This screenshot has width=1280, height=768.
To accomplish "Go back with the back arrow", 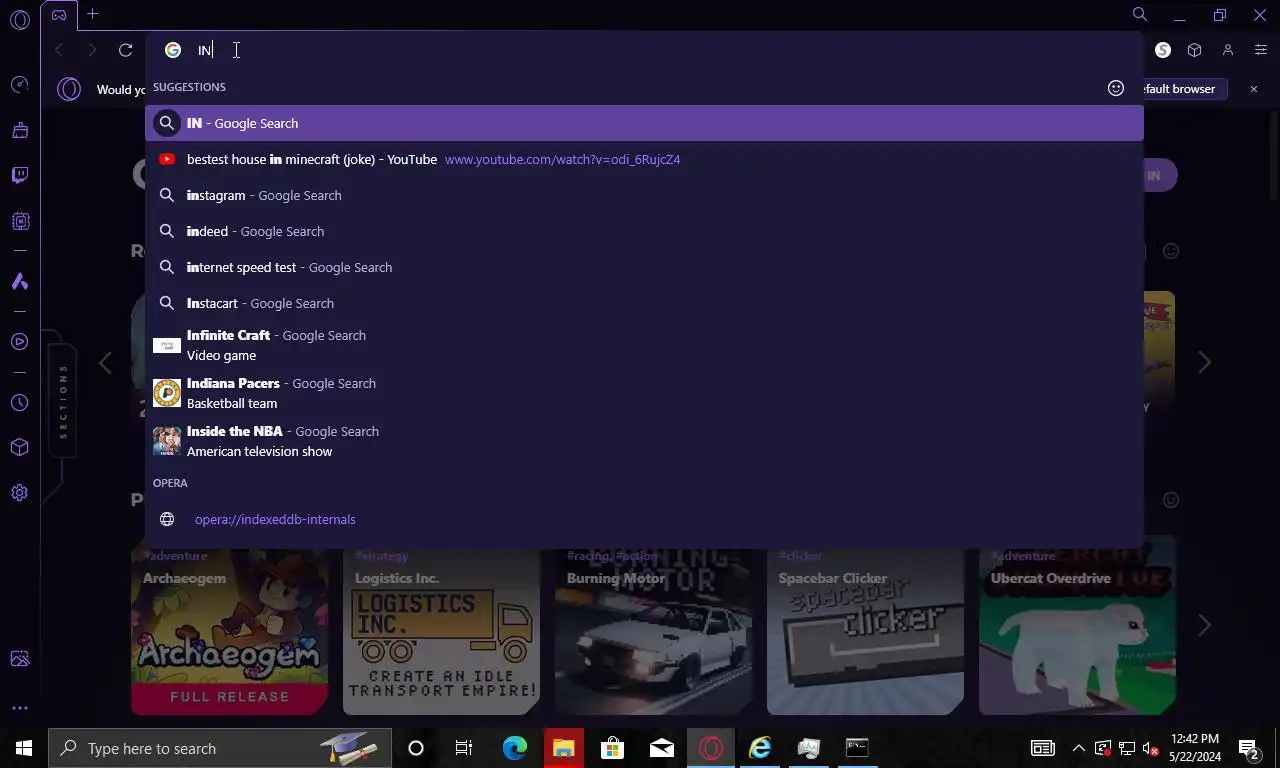I will [x=59, y=50].
